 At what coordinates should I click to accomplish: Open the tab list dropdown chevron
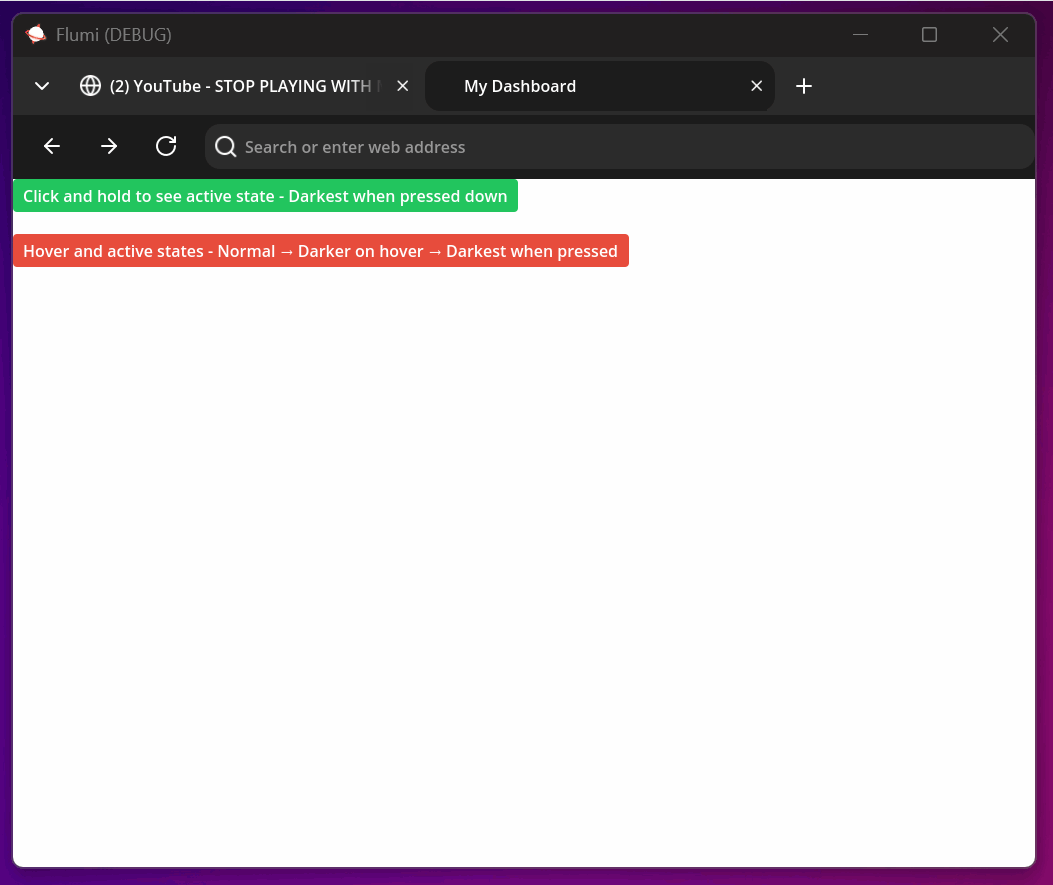(42, 86)
